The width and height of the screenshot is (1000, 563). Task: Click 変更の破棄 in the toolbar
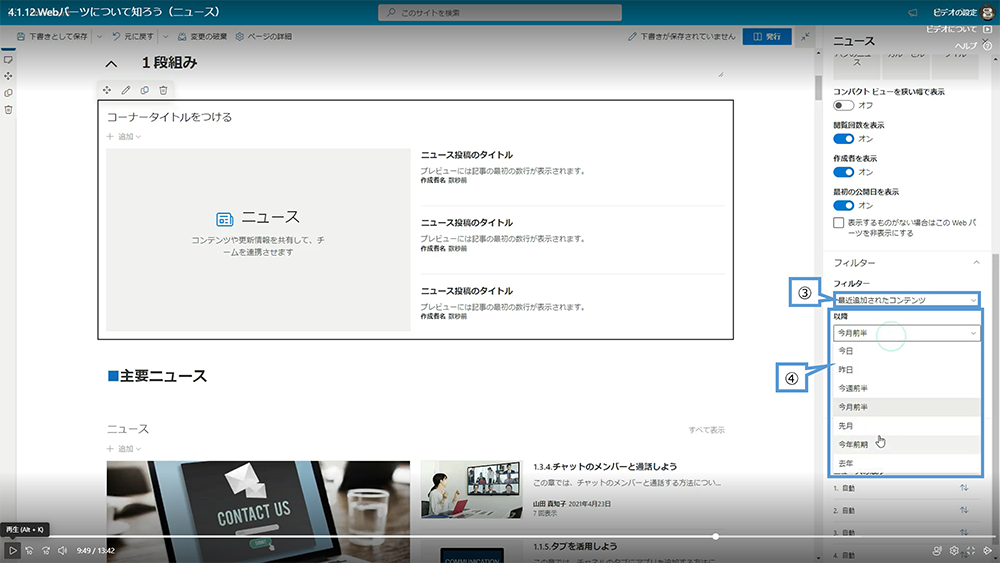pyautogui.click(x=202, y=37)
